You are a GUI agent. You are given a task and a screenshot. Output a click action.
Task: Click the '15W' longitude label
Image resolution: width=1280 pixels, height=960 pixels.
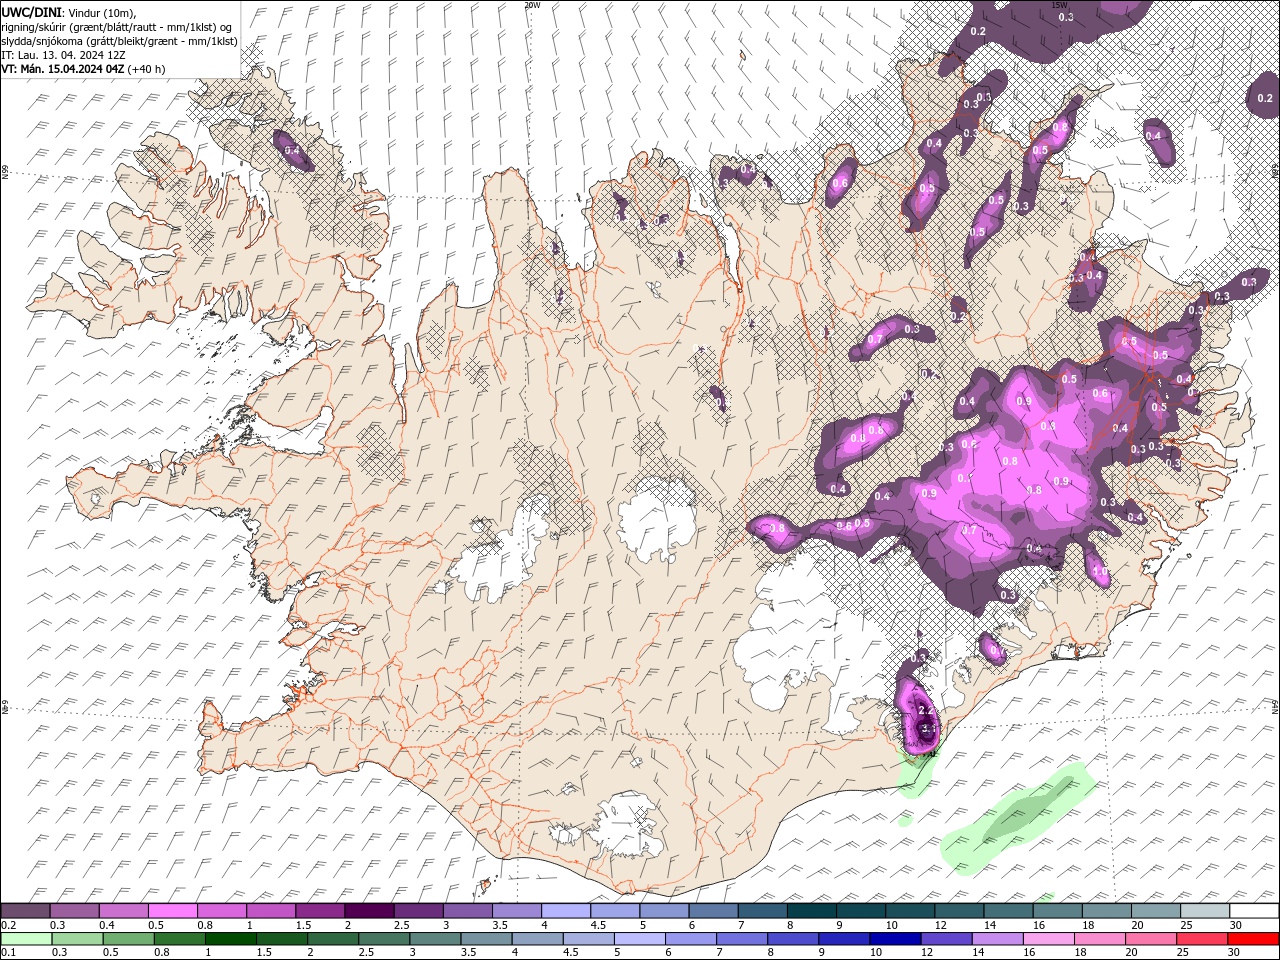1059,5
